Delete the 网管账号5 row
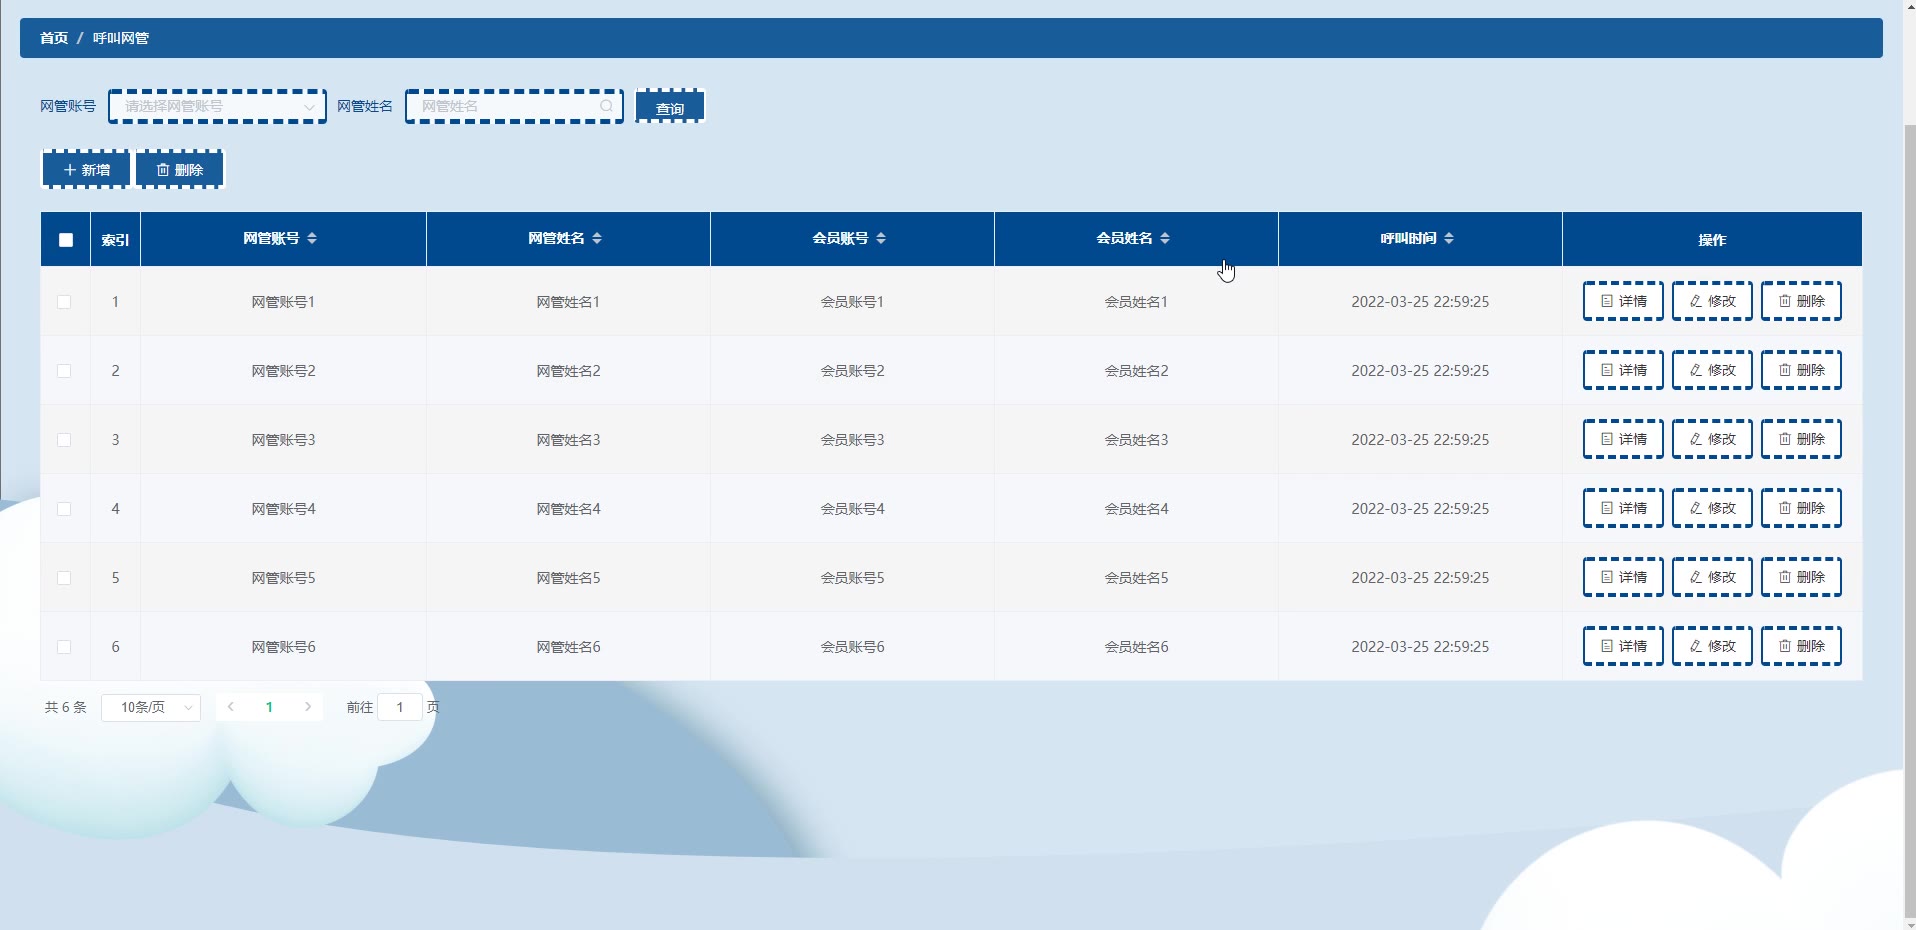This screenshot has height=930, width=1916. point(1801,577)
